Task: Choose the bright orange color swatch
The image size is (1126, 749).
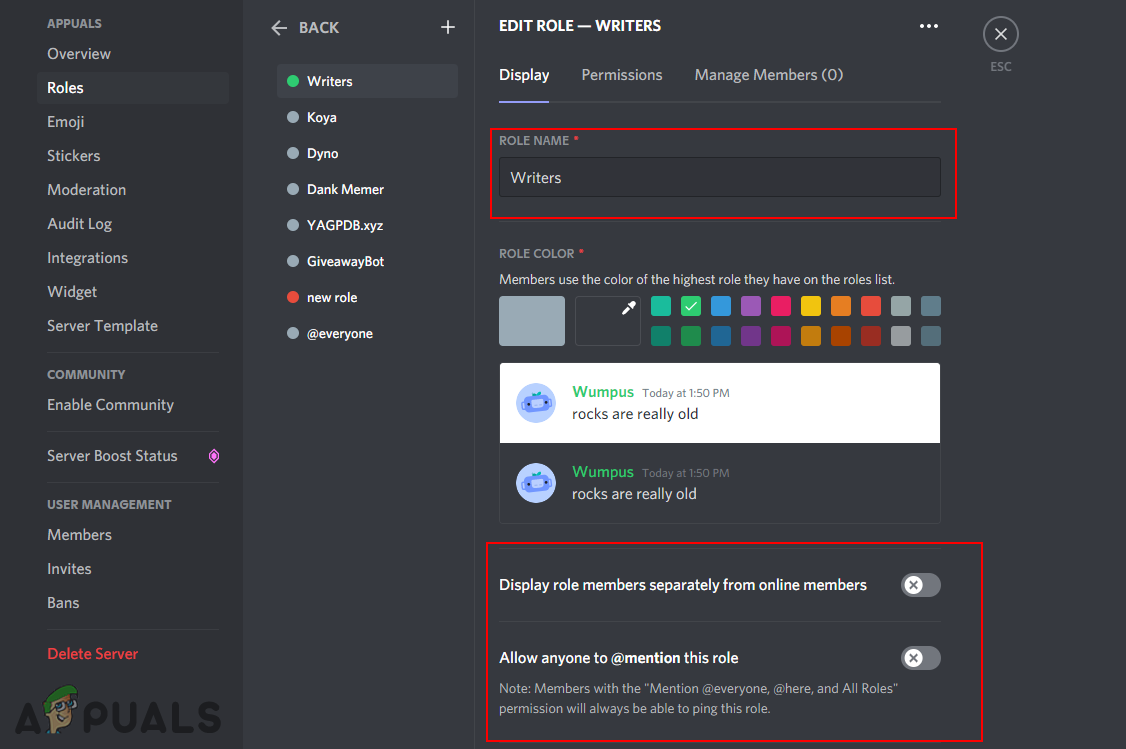Action: coord(841,306)
